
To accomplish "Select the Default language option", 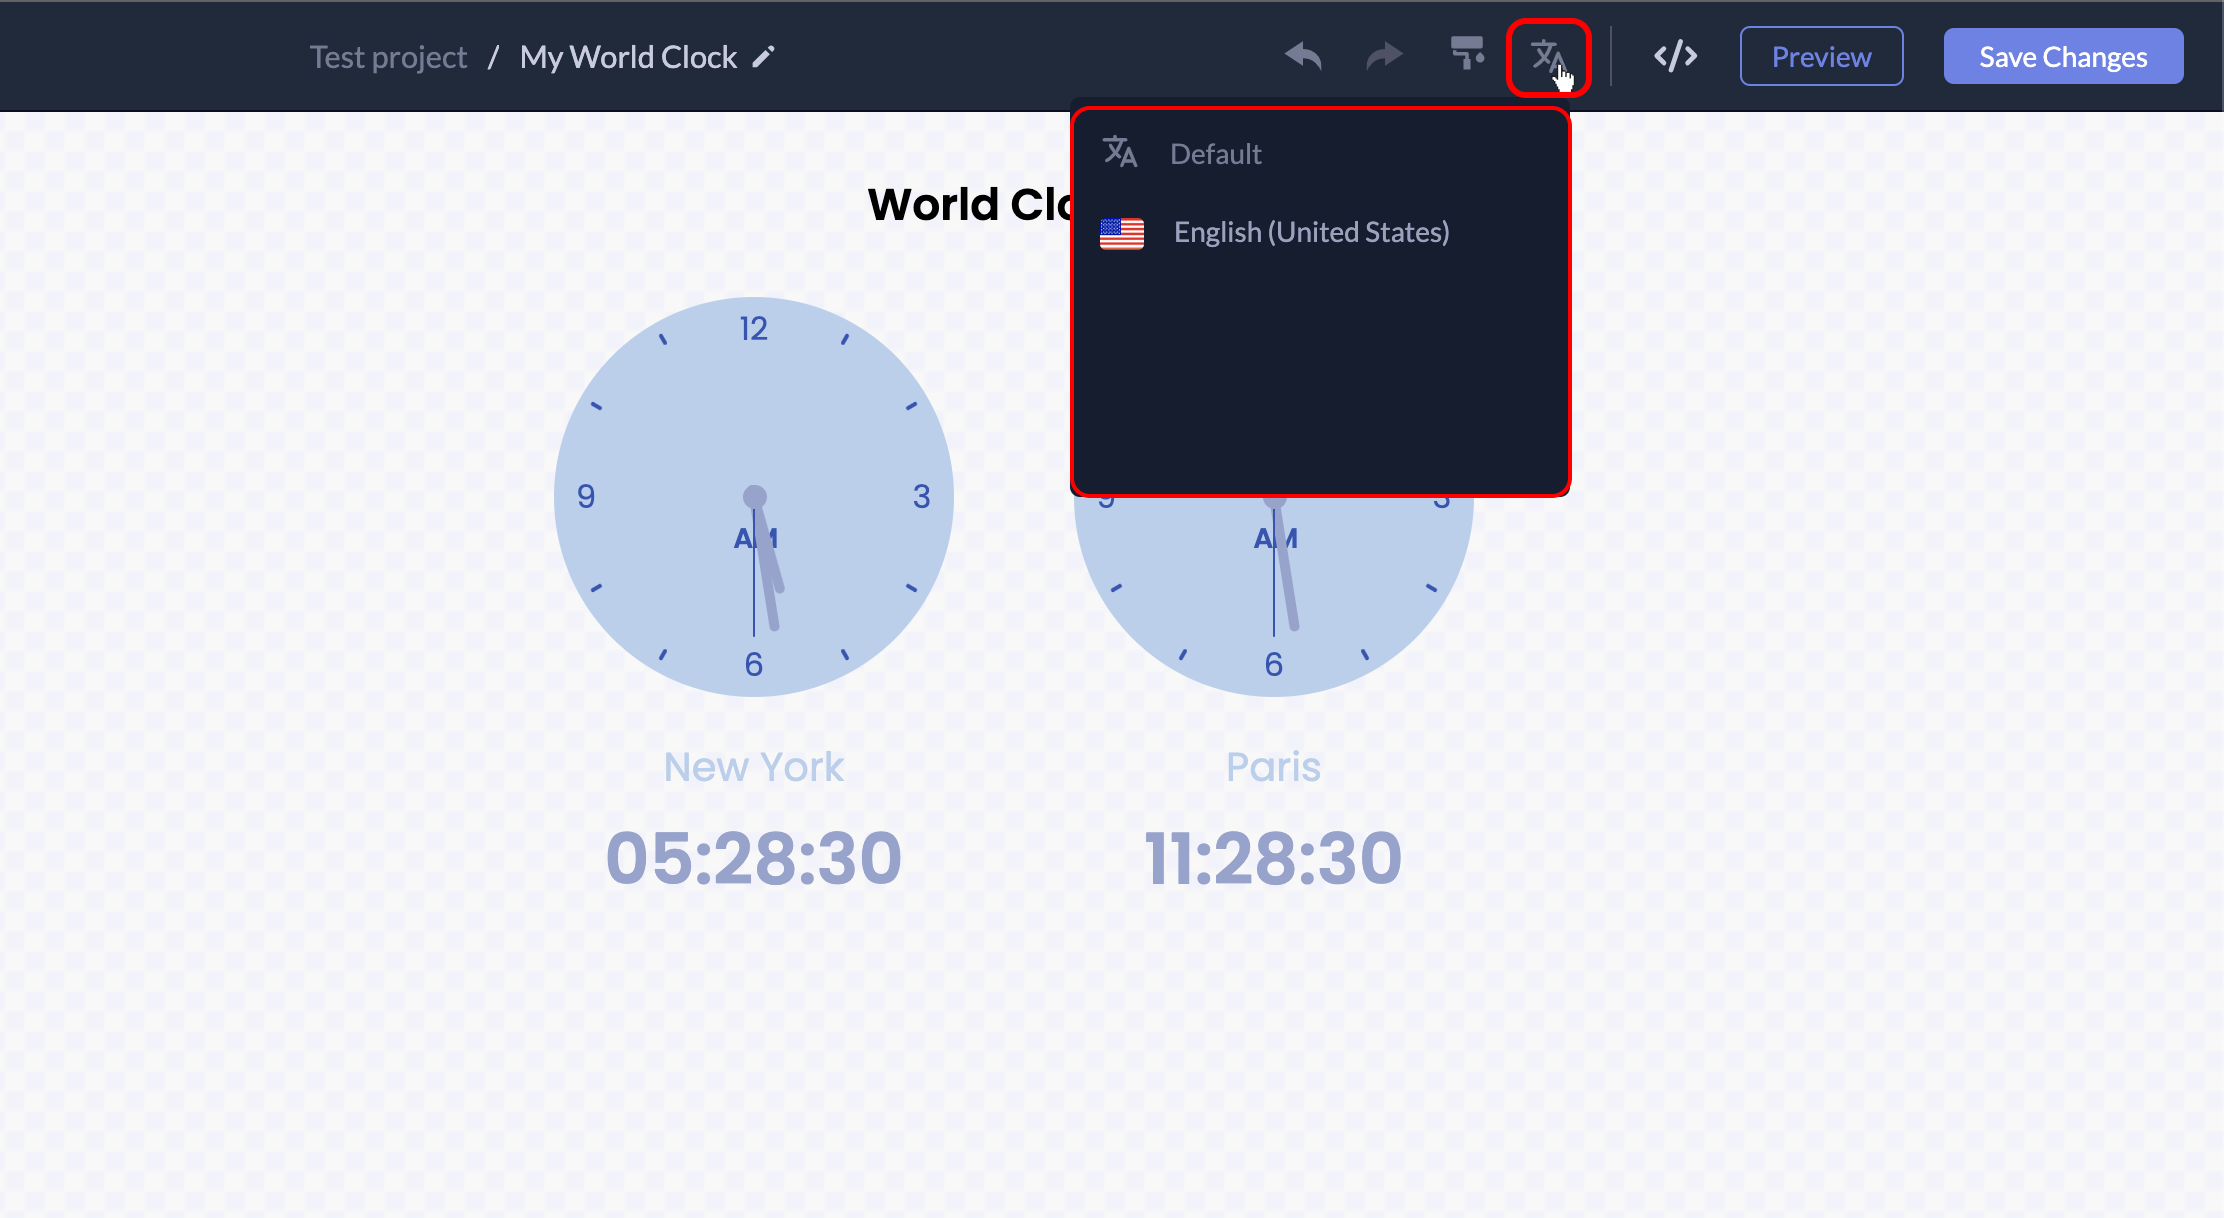I will (x=1216, y=154).
